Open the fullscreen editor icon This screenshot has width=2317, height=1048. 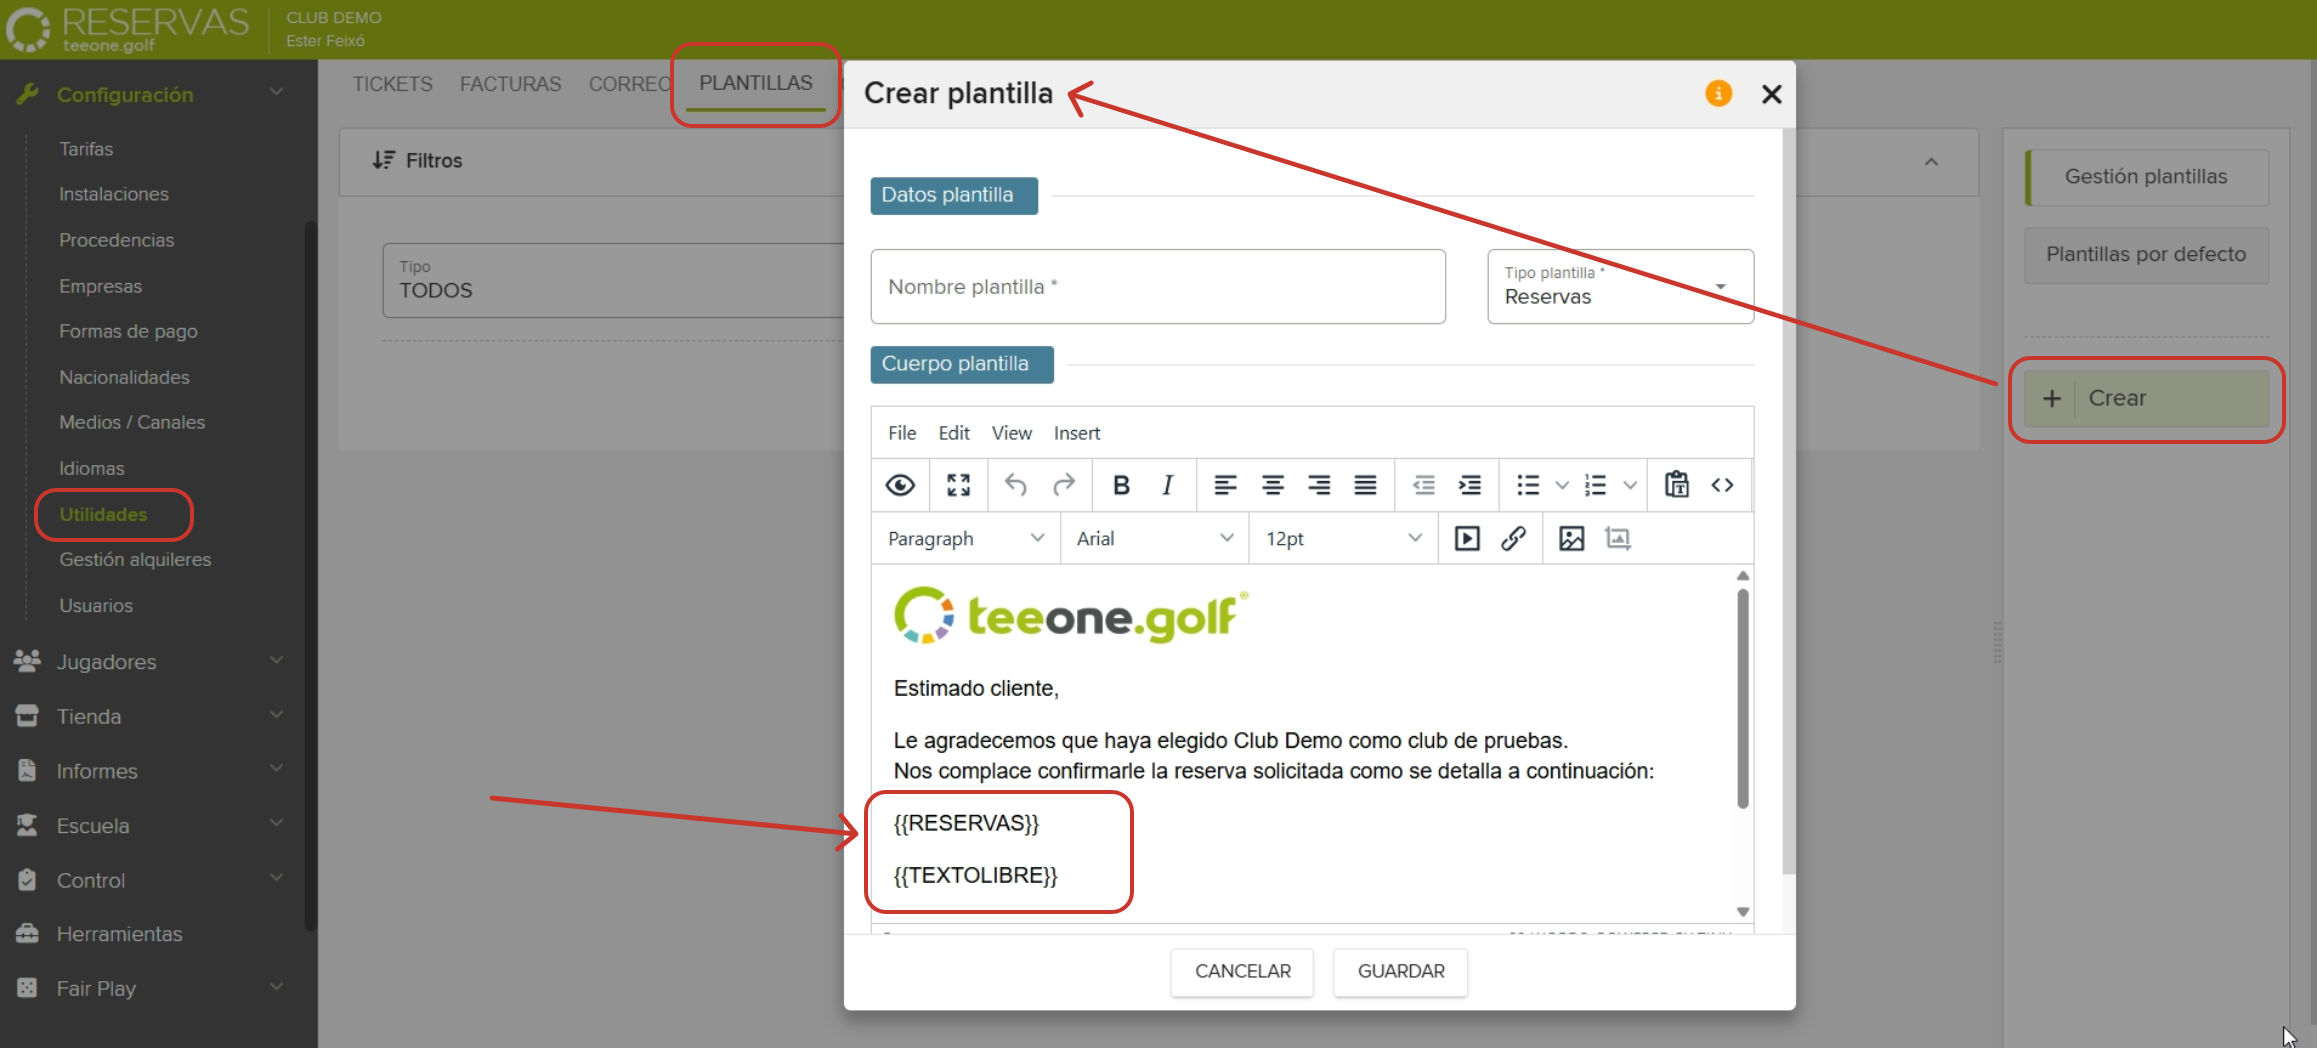[958, 485]
